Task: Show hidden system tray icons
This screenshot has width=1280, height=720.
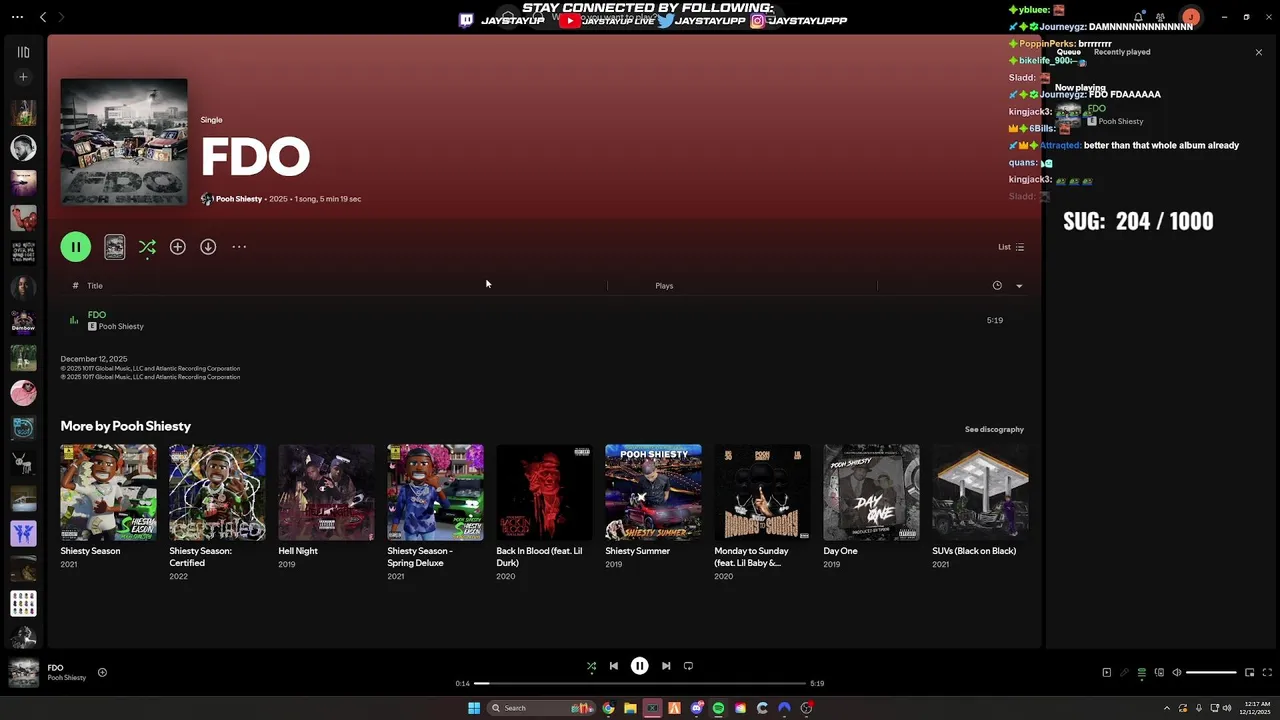Action: coord(1167,708)
